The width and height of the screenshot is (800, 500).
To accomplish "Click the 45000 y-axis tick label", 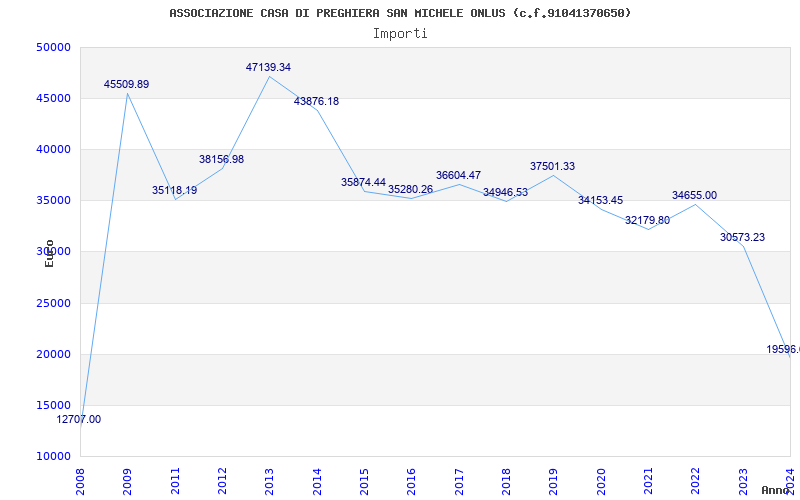I will pos(53,98).
